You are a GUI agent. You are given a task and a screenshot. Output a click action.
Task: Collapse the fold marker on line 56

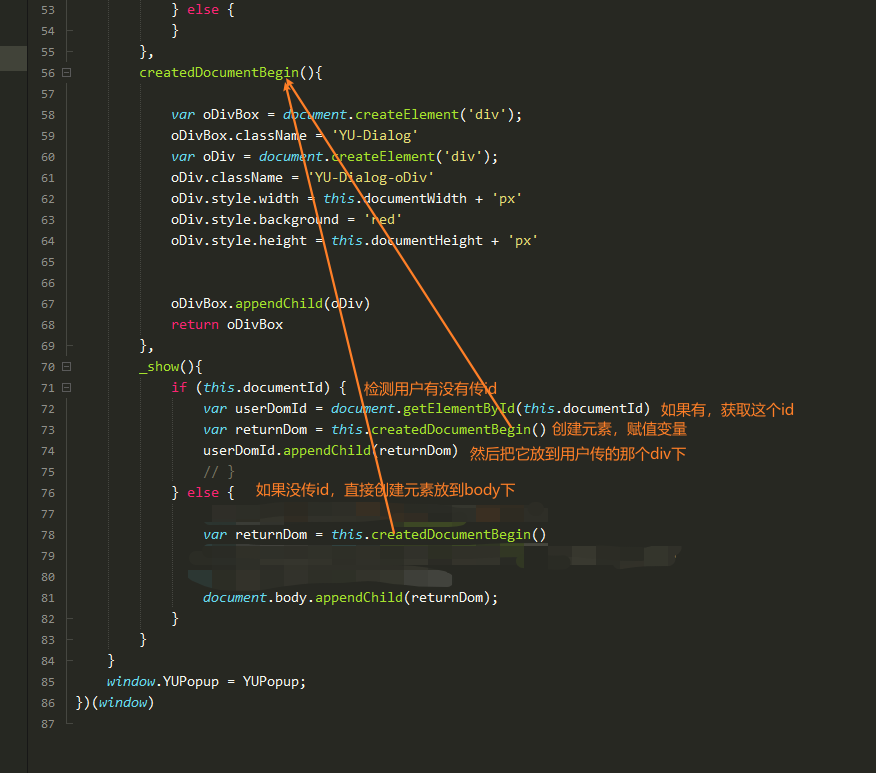click(66, 73)
